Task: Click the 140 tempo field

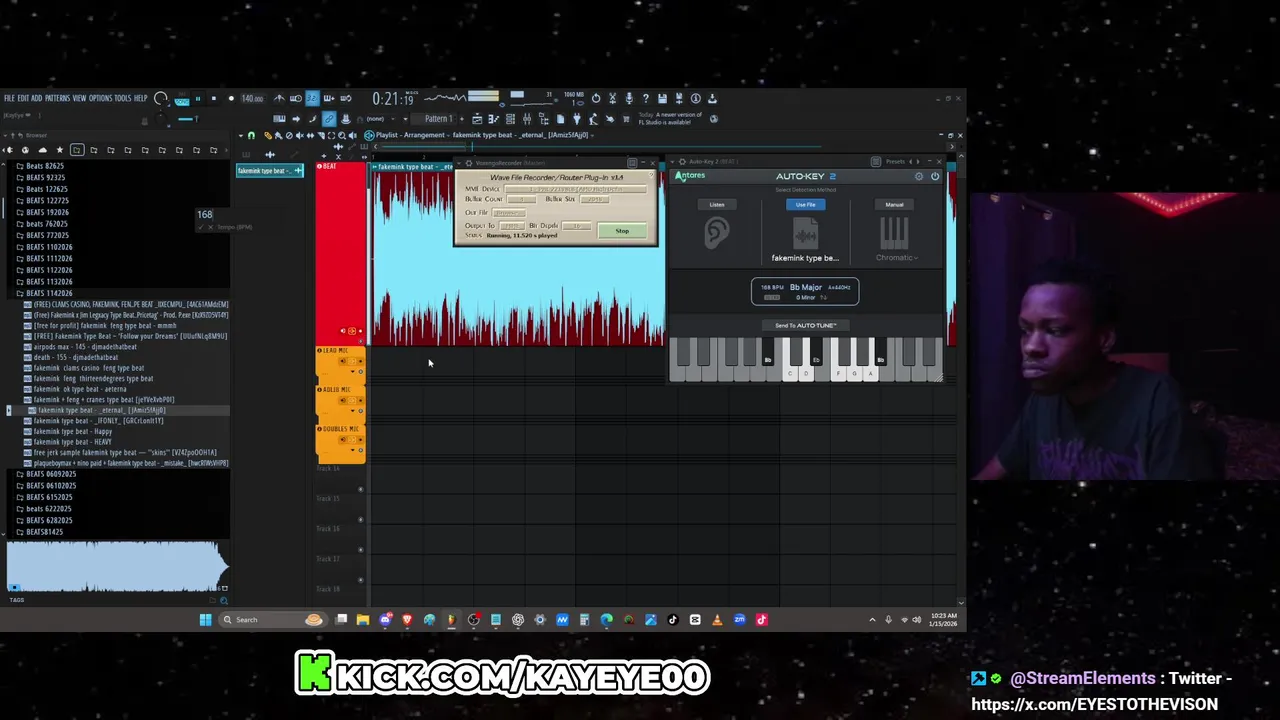Action: click(252, 98)
